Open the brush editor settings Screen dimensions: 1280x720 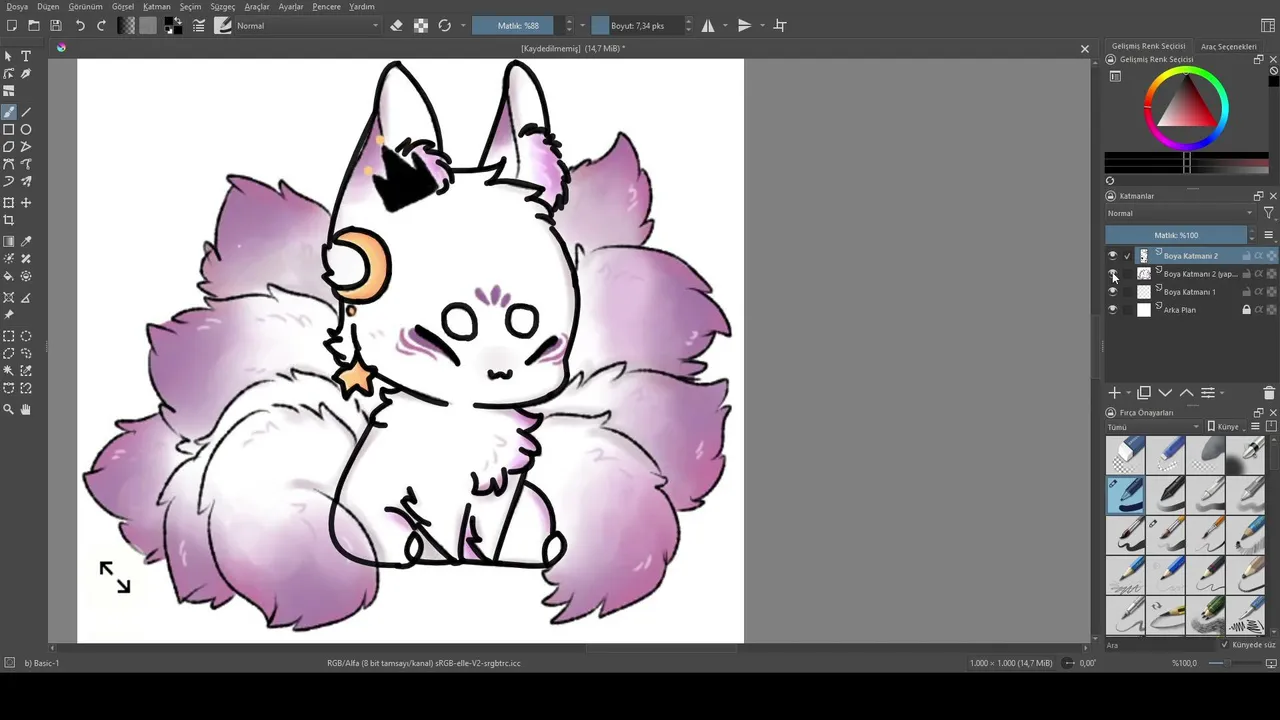[x=199, y=25]
